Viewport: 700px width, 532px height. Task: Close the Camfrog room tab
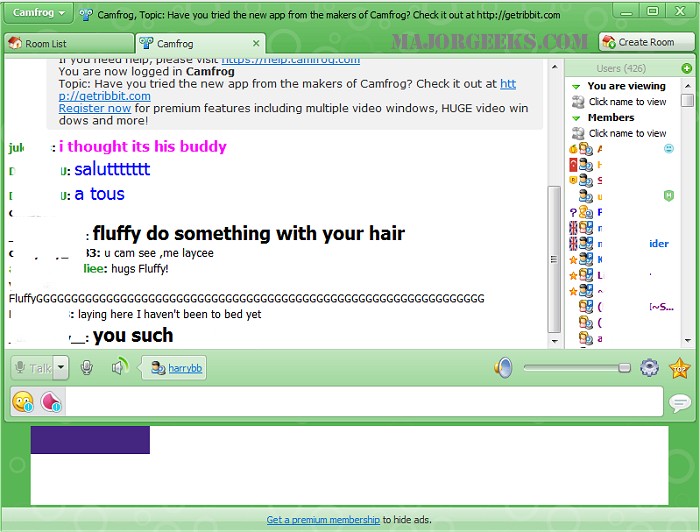(256, 43)
